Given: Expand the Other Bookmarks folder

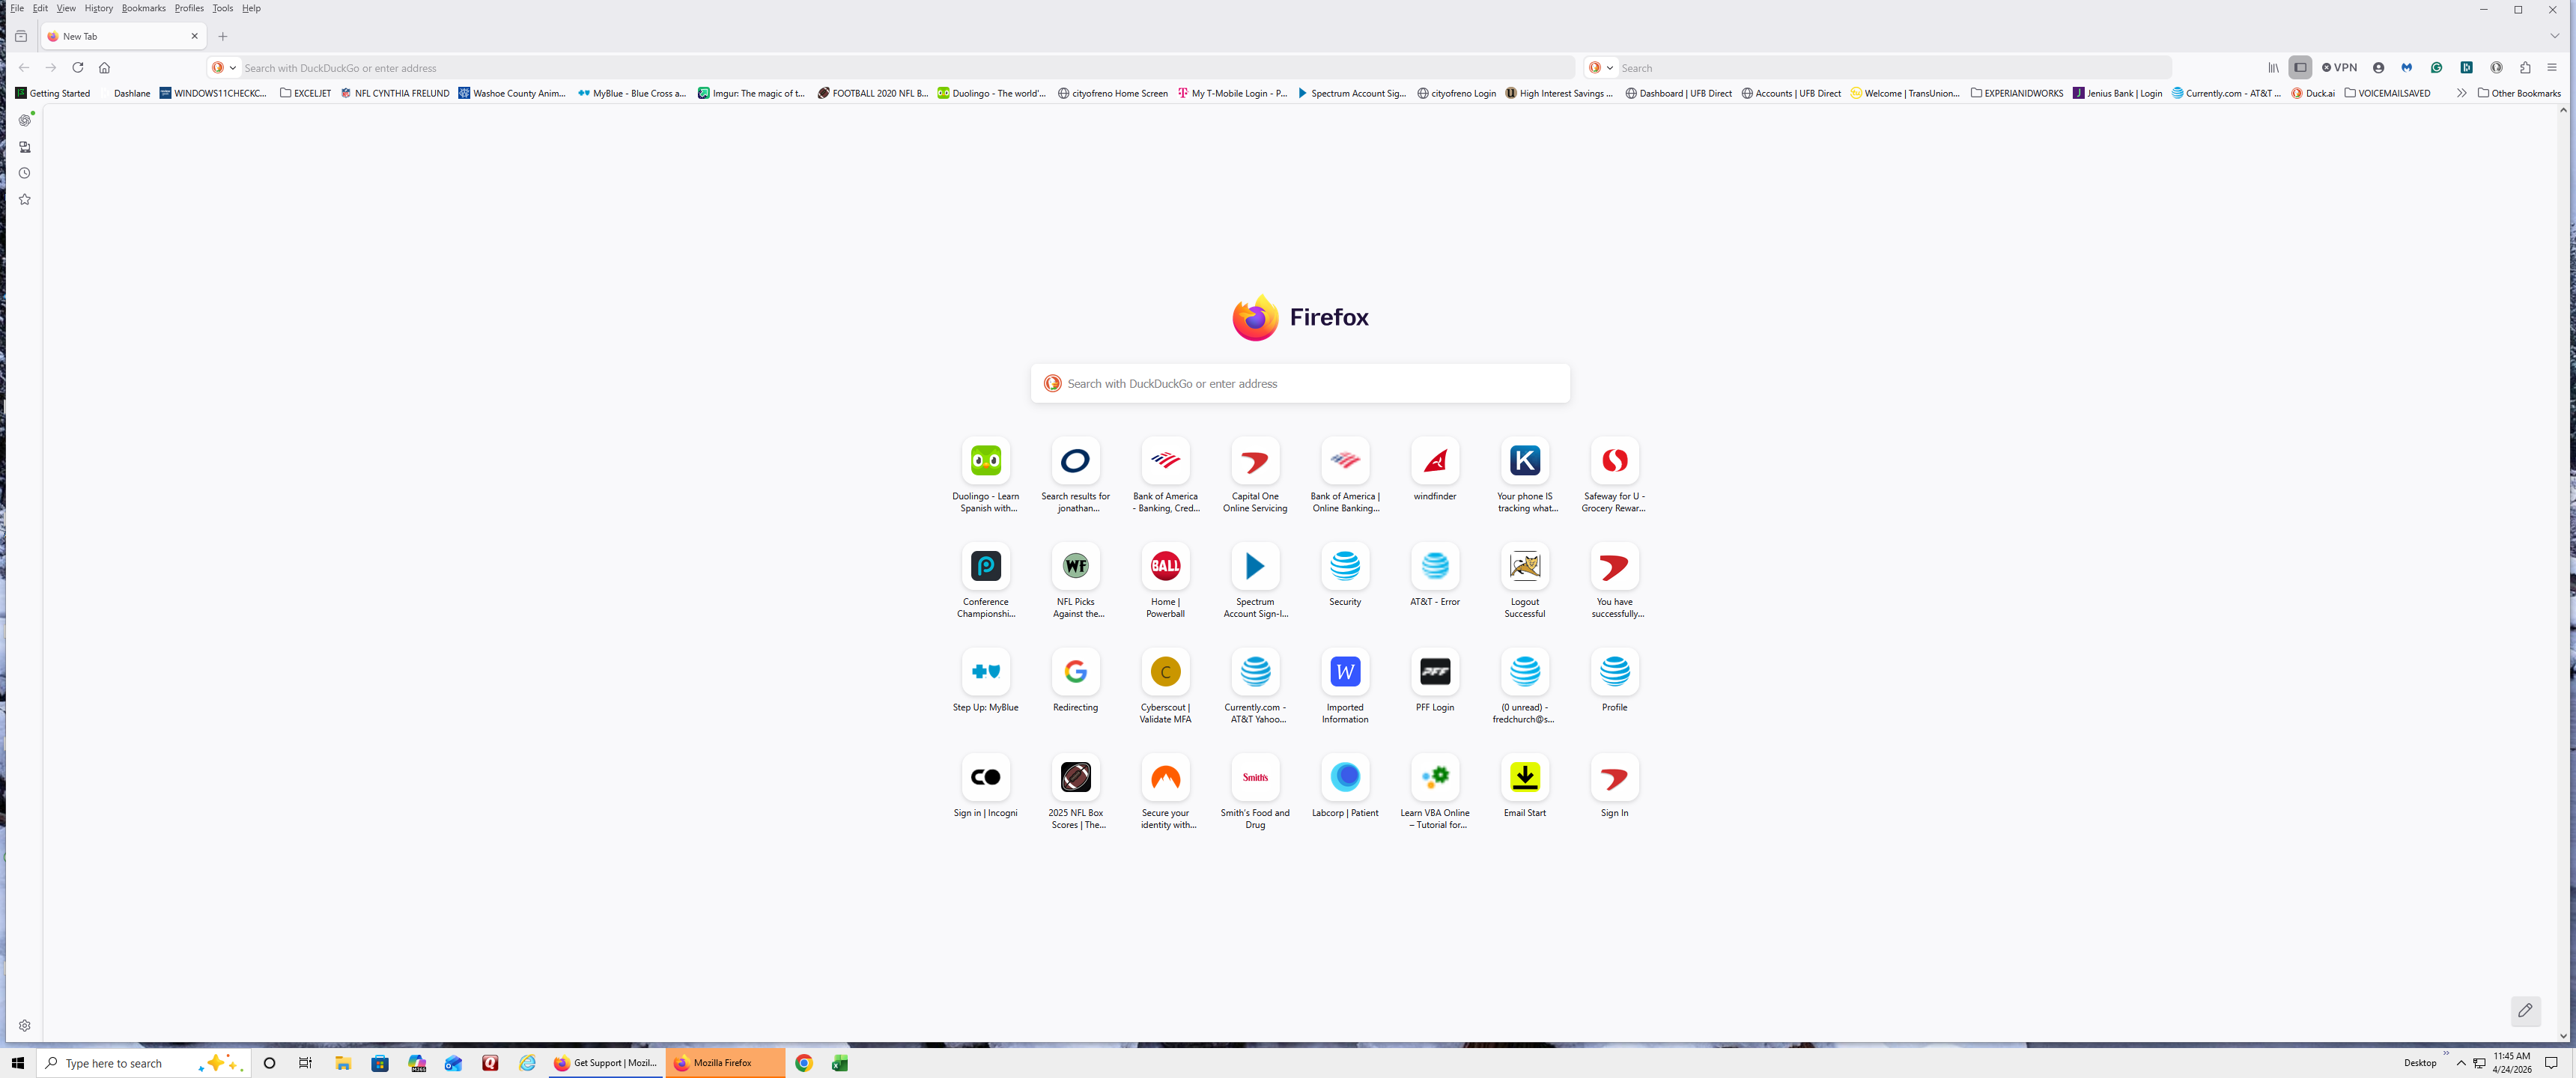Looking at the screenshot, I should [x=2518, y=93].
